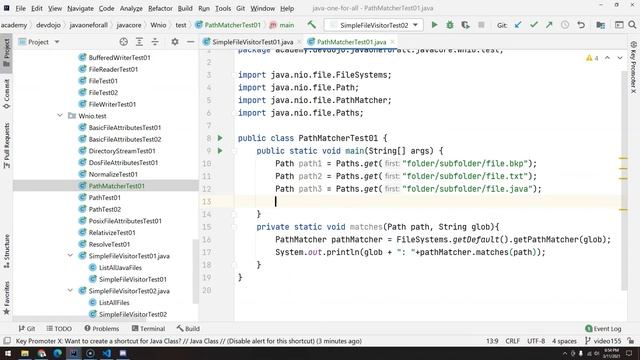Open the Windows Start menu
640x360 pixels.
[8, 353]
